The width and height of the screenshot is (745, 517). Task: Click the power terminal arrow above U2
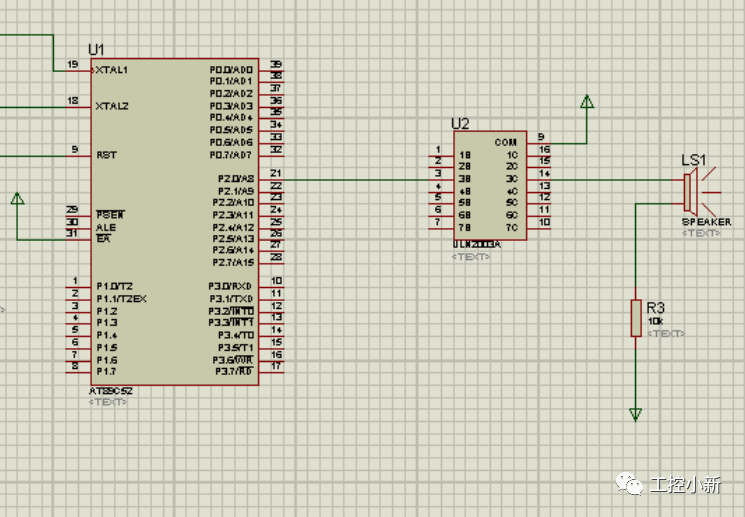click(587, 101)
